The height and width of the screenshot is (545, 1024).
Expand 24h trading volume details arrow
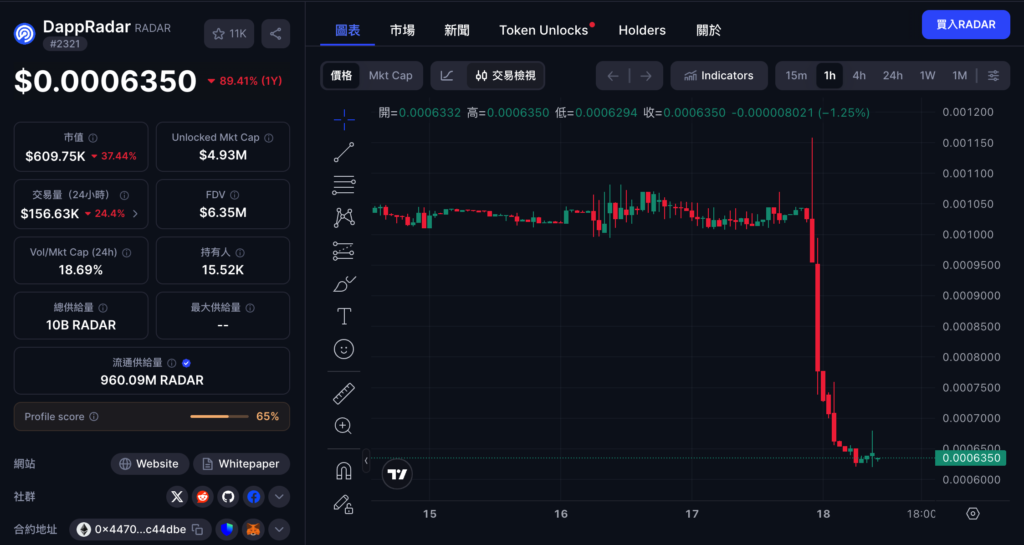135,214
